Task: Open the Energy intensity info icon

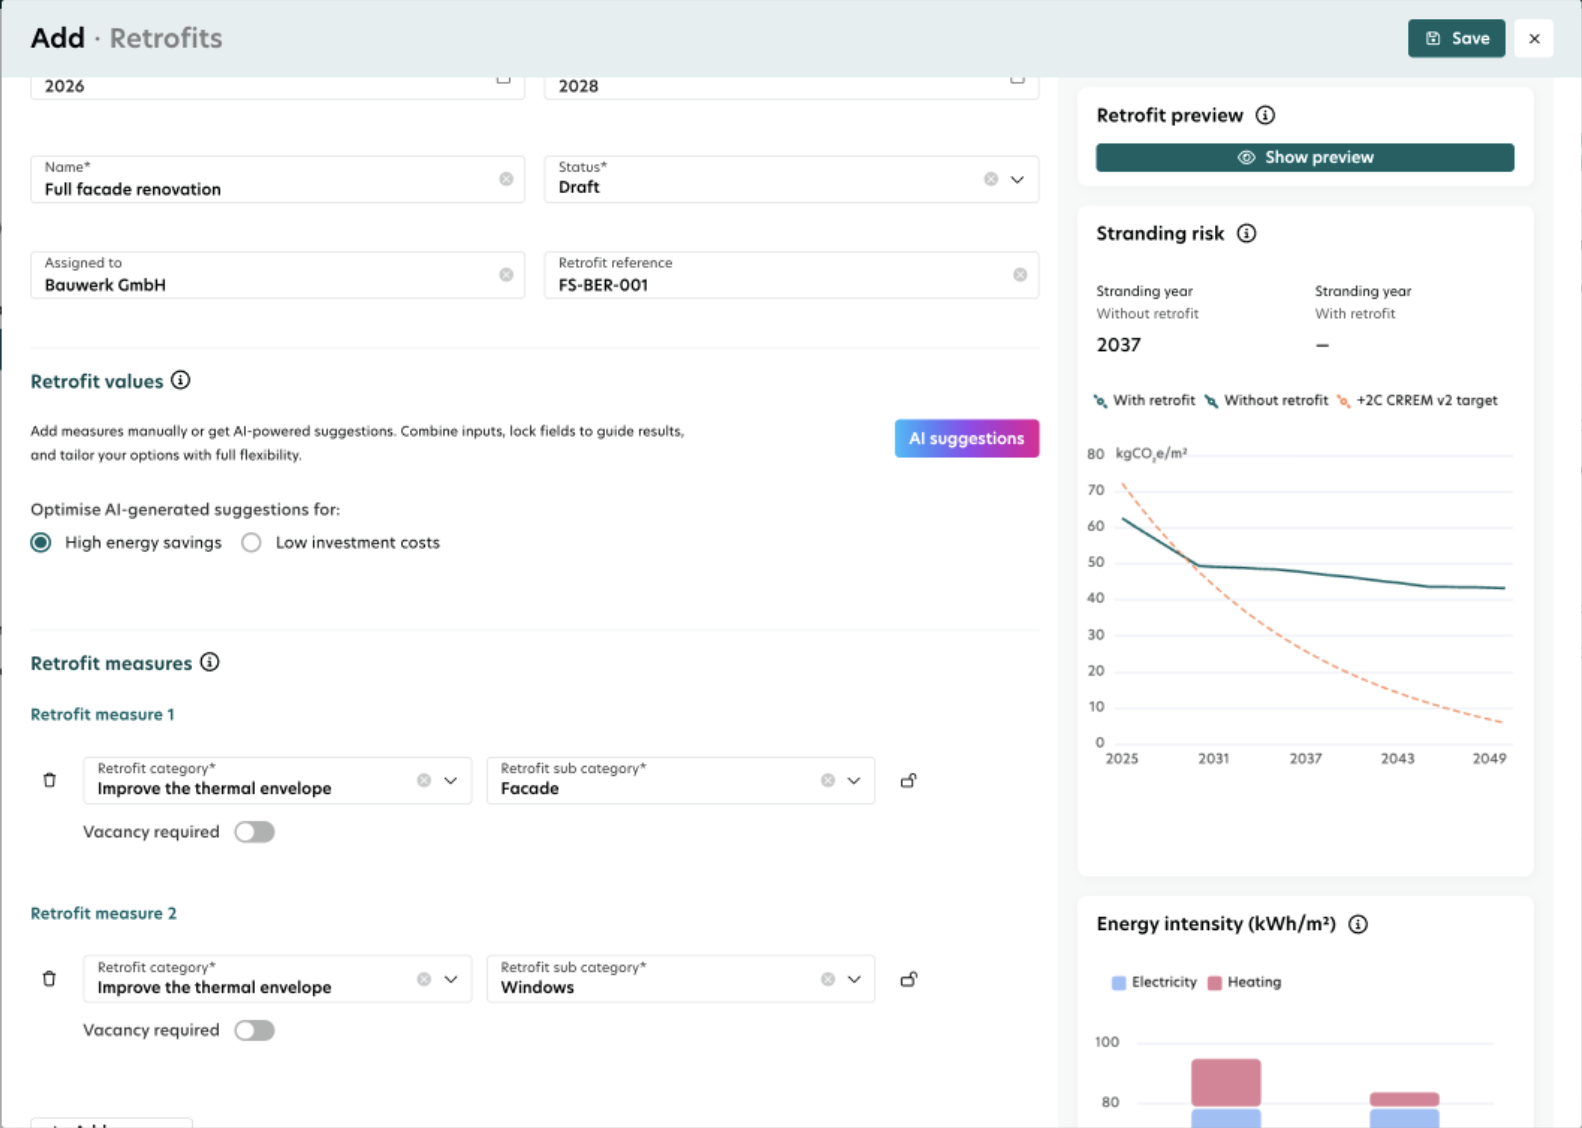Action: [x=1358, y=924]
